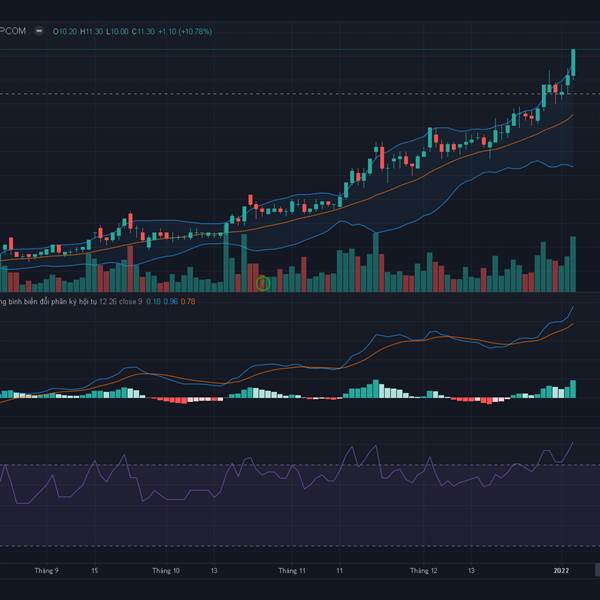Screen dimensions: 600x600
Task: Click the UPCOM symbol label
Action: [13, 31]
